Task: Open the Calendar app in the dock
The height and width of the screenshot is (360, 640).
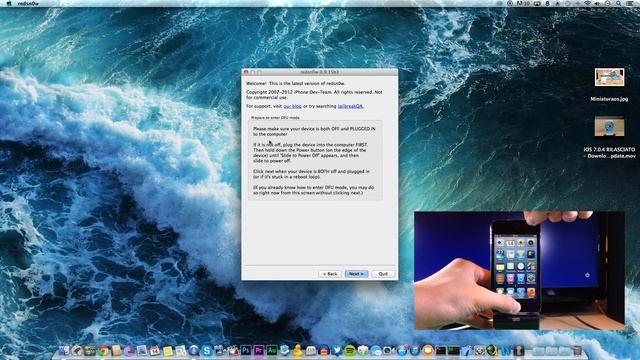Action: tap(154, 351)
